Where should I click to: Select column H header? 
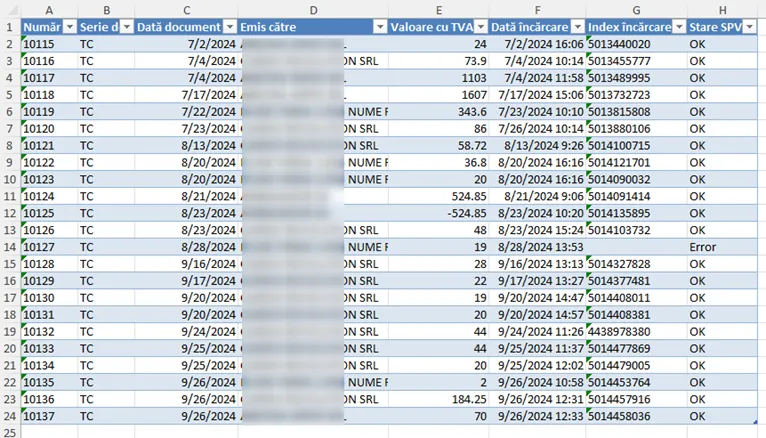(723, 10)
